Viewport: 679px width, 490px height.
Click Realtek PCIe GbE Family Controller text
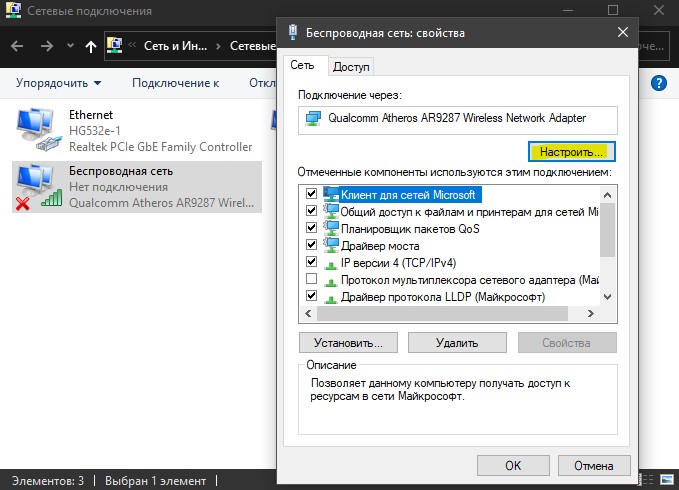point(160,147)
